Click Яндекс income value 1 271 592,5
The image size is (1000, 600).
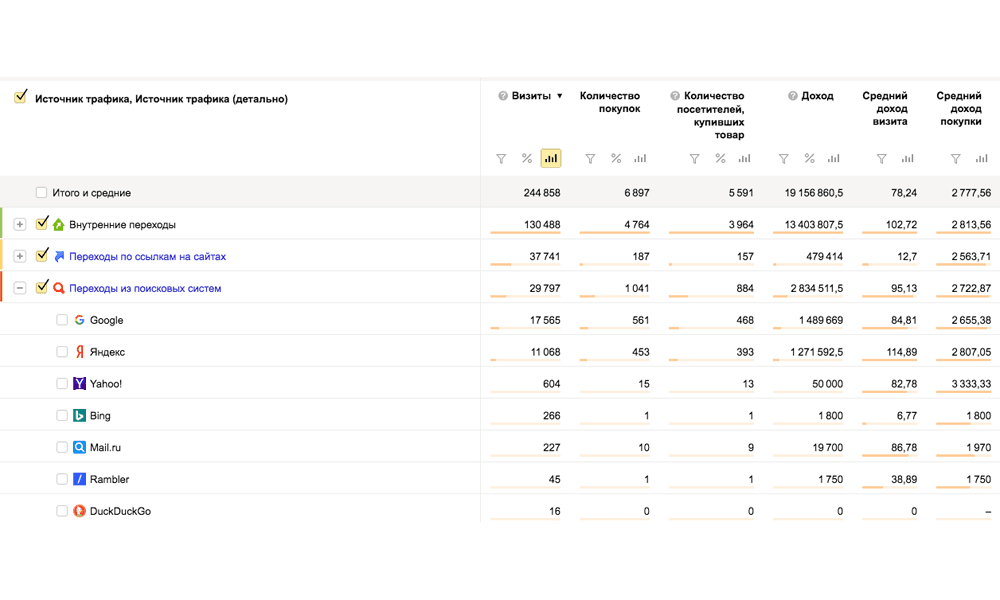click(x=816, y=352)
